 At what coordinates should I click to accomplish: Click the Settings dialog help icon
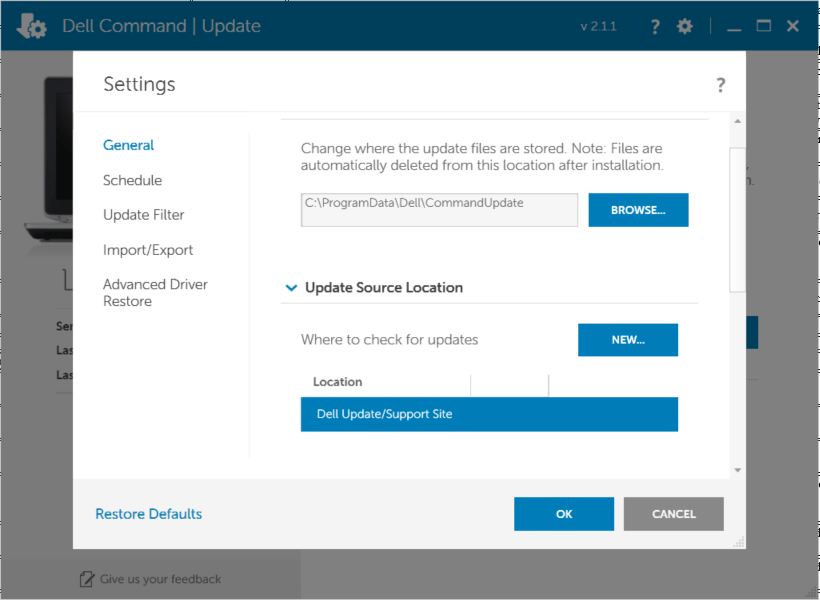pos(720,85)
